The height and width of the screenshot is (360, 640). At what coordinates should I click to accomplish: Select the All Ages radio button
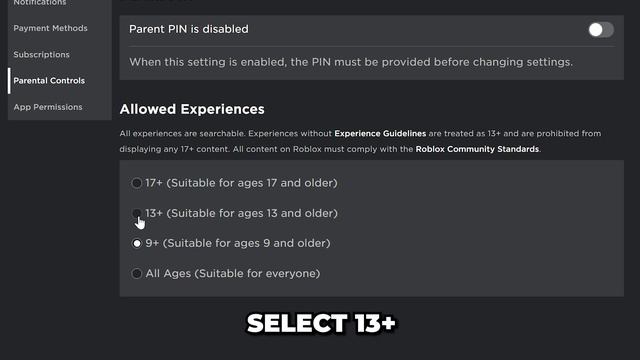tap(137, 273)
